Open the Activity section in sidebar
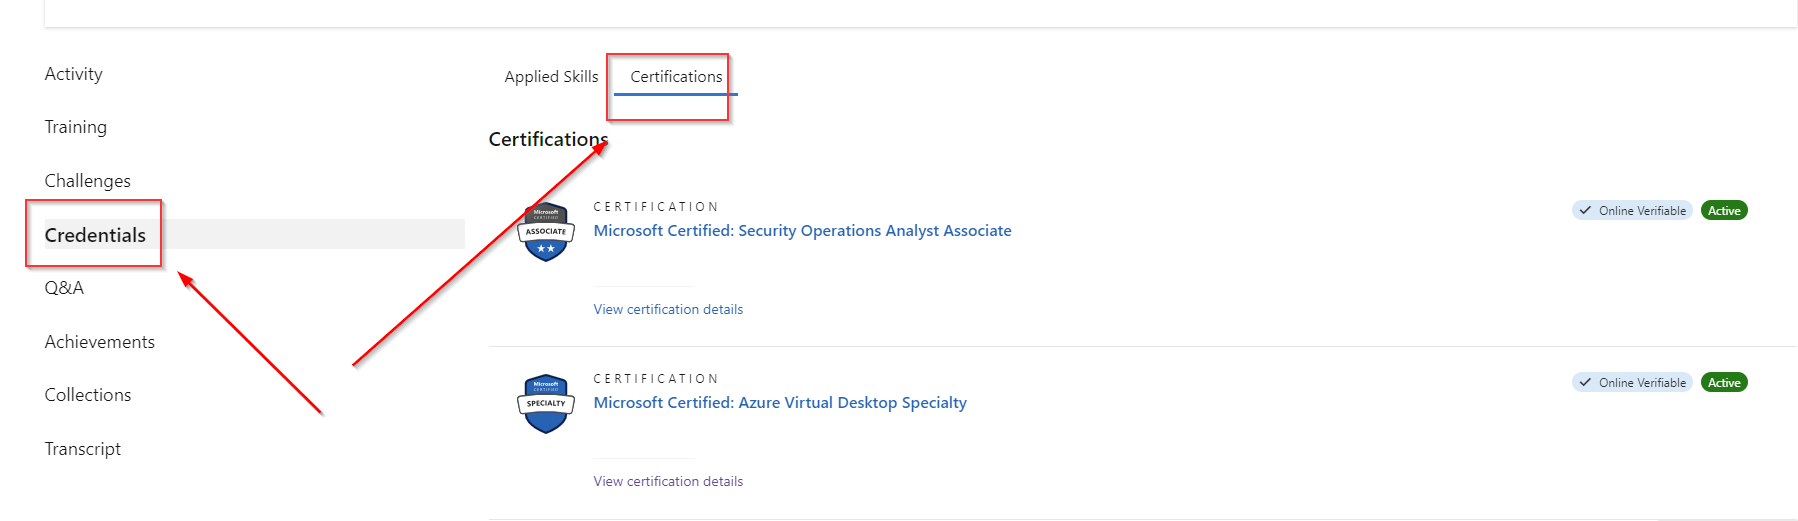This screenshot has height=521, width=1798. click(x=73, y=74)
